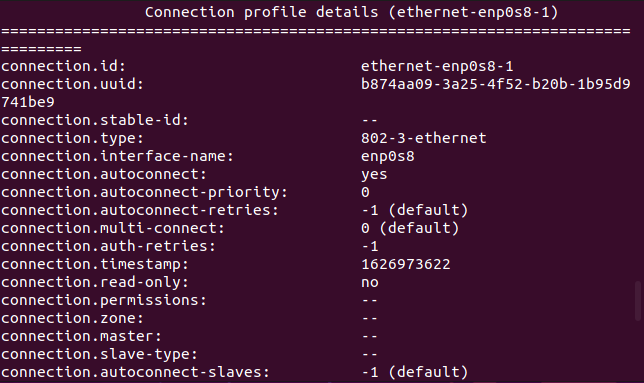This screenshot has height=383, width=644.
Task: Click the connection.zone label
Action: [x=72, y=319]
